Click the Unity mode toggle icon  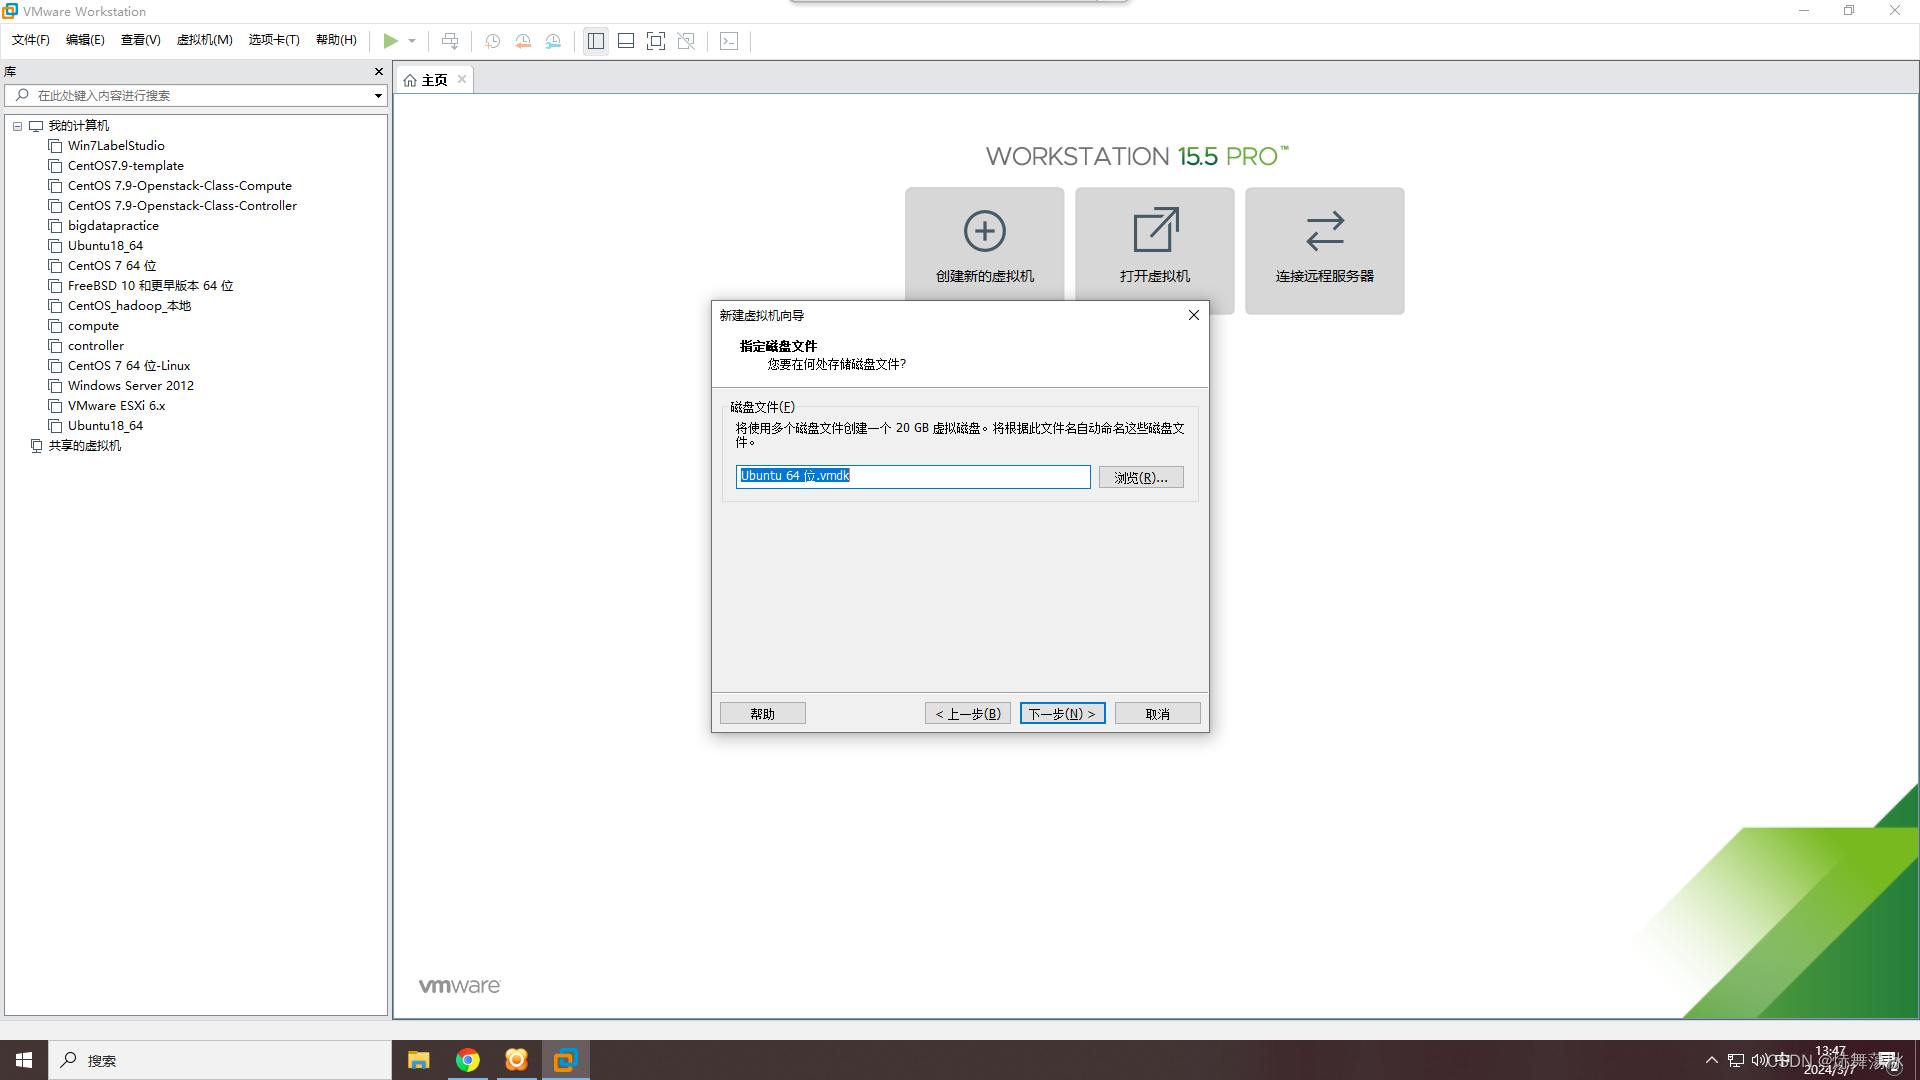[x=686, y=41]
